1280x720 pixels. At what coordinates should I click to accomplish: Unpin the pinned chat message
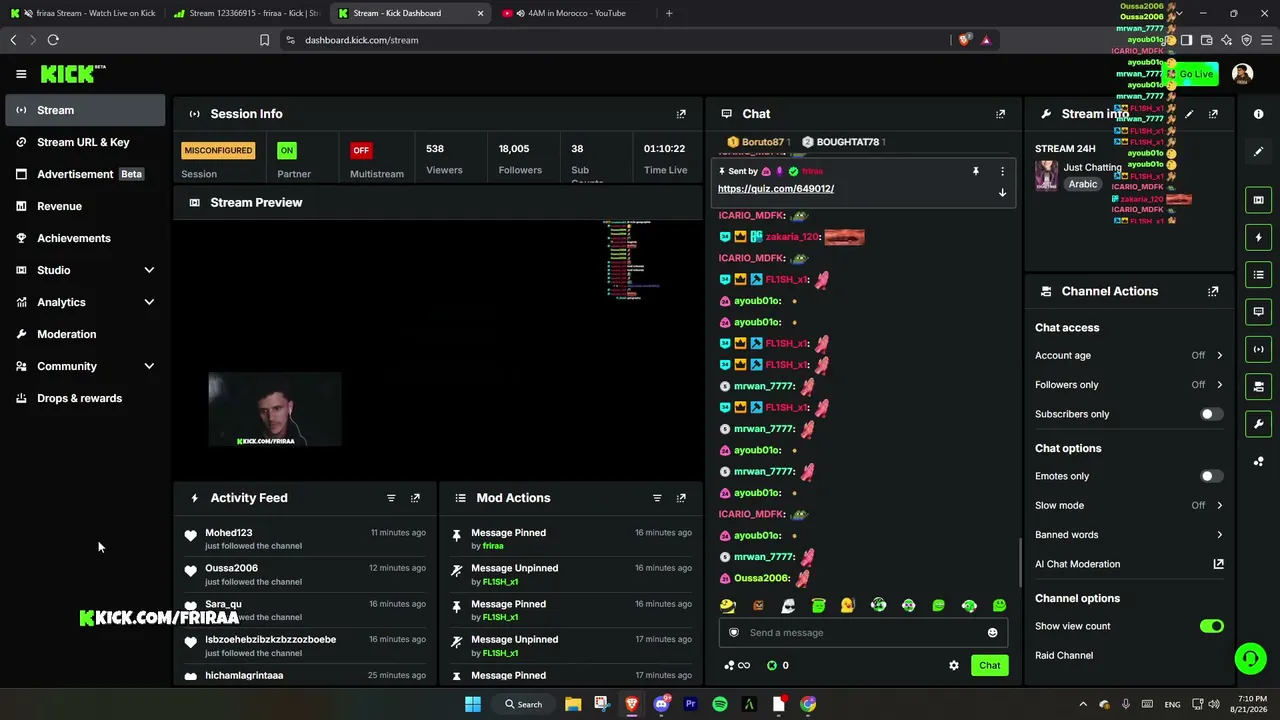click(975, 171)
